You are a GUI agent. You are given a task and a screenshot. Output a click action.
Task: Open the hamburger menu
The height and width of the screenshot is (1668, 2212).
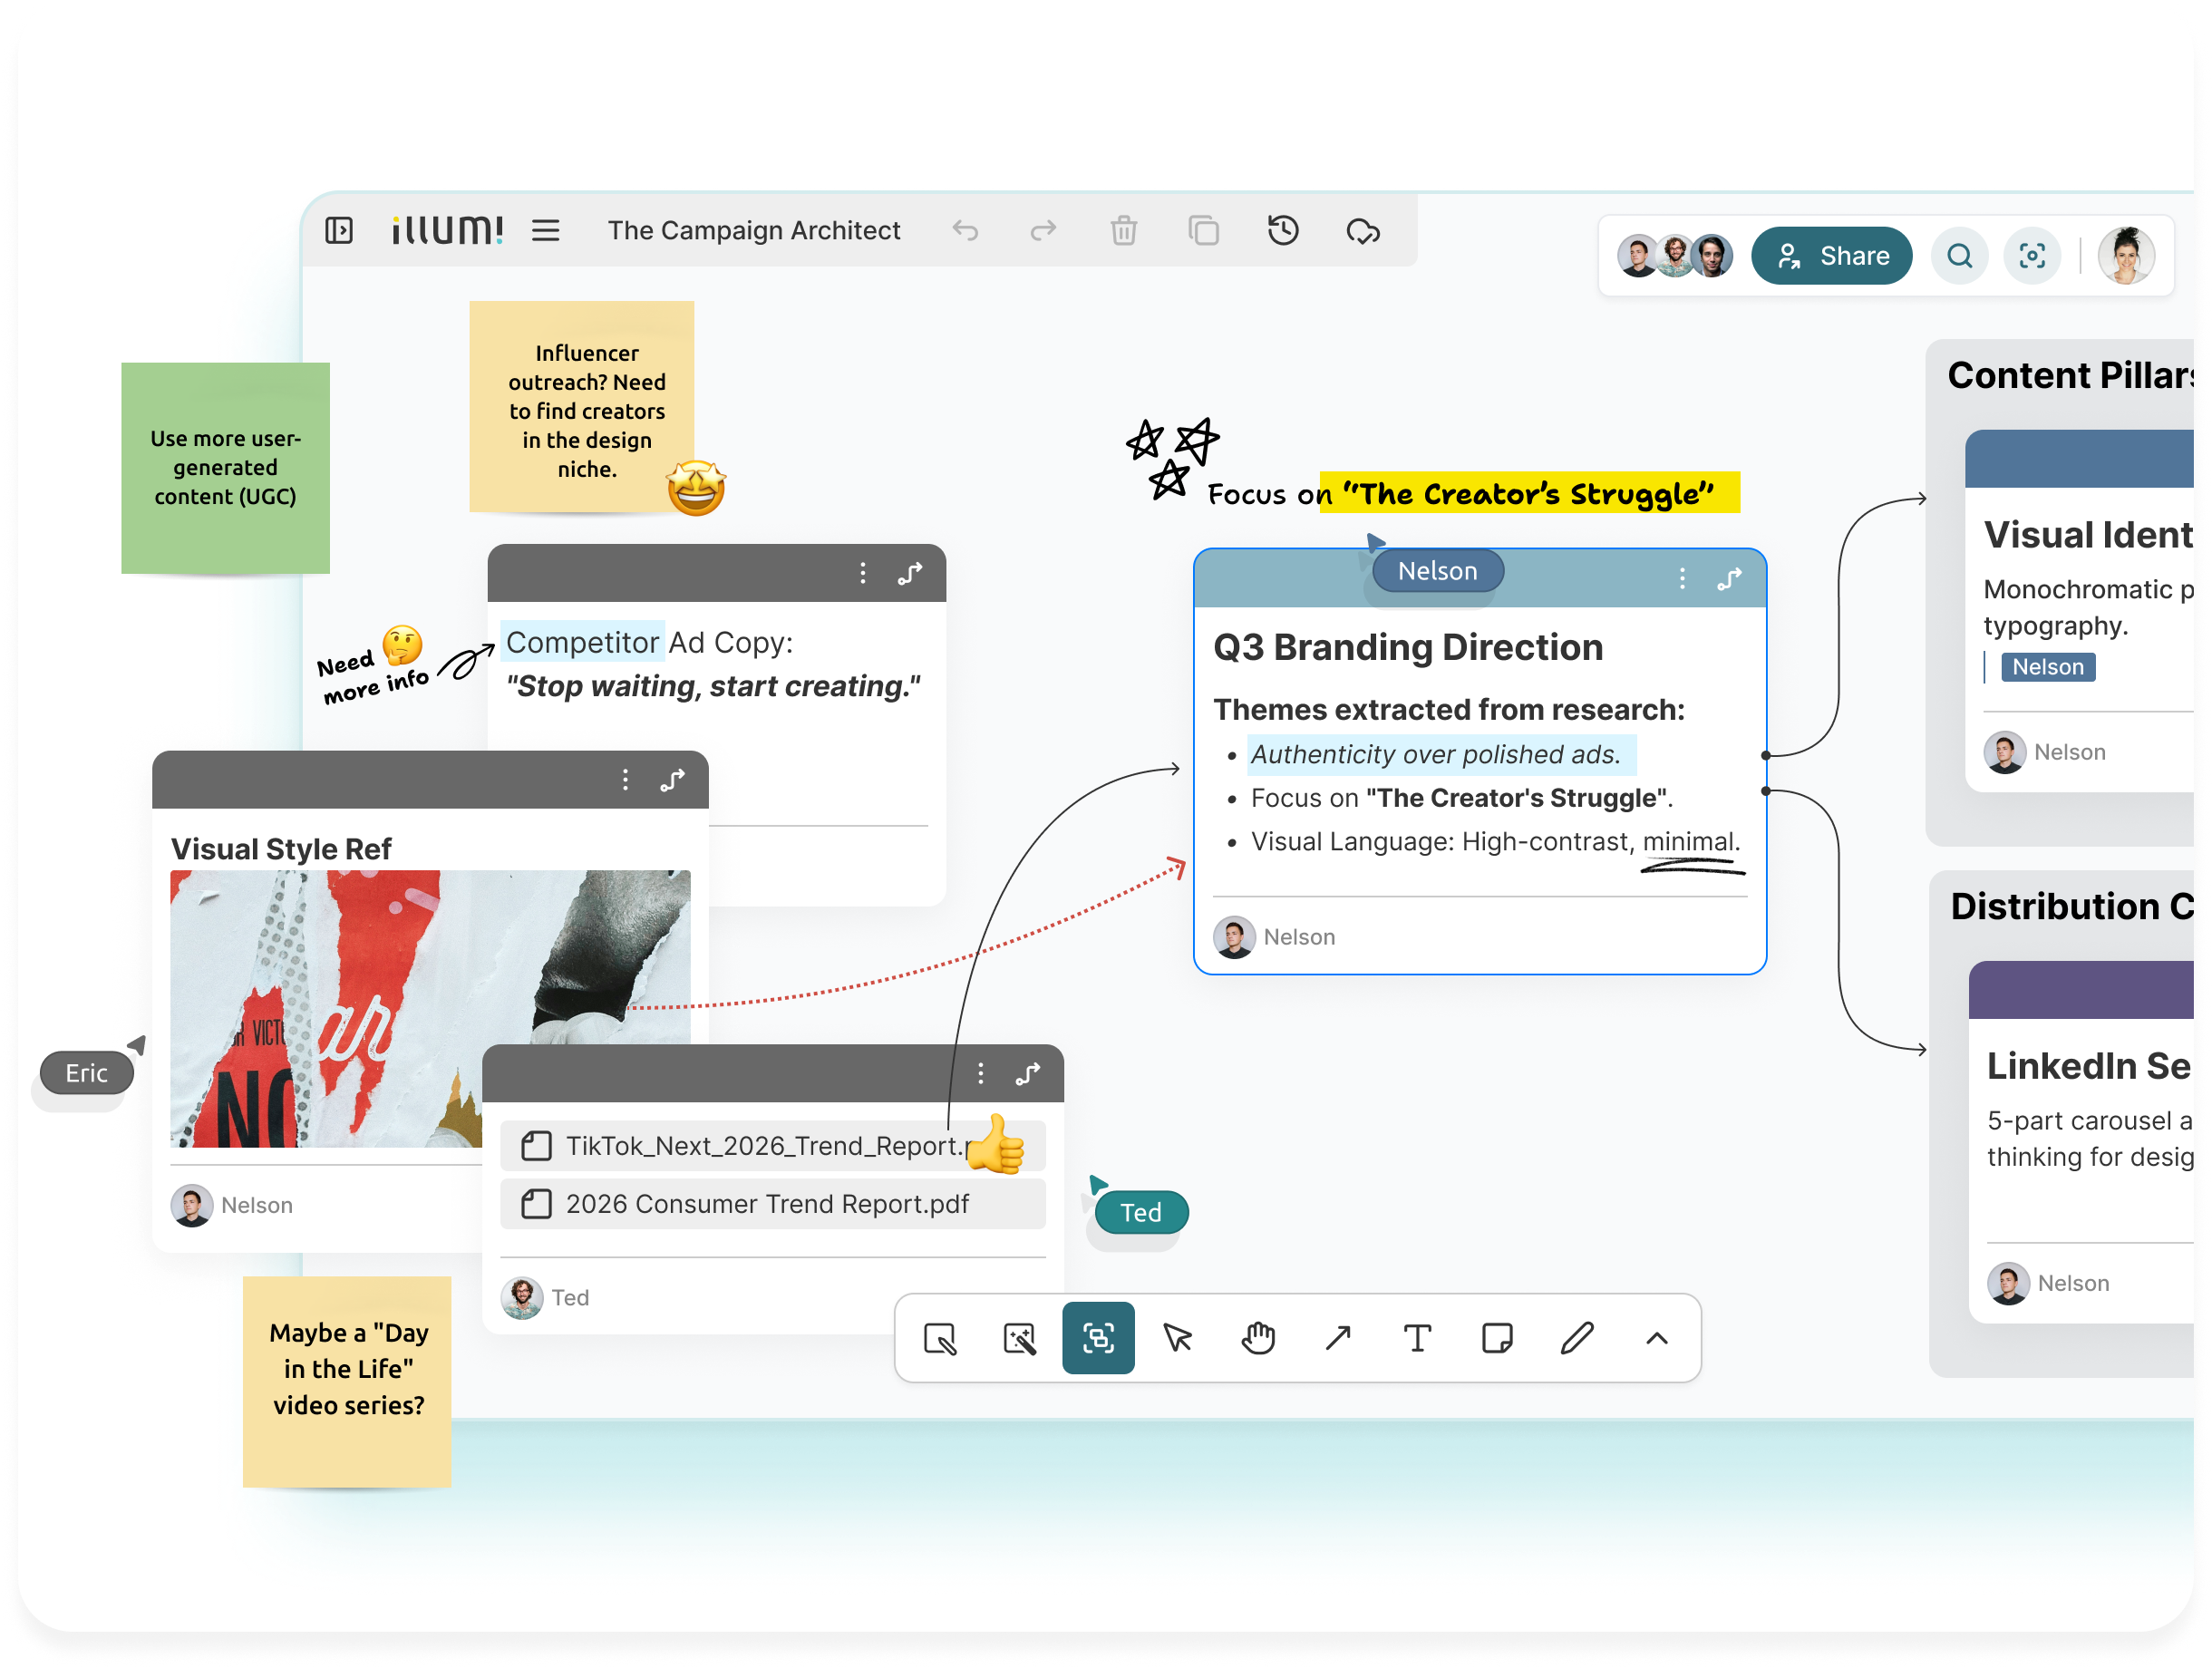(x=545, y=231)
